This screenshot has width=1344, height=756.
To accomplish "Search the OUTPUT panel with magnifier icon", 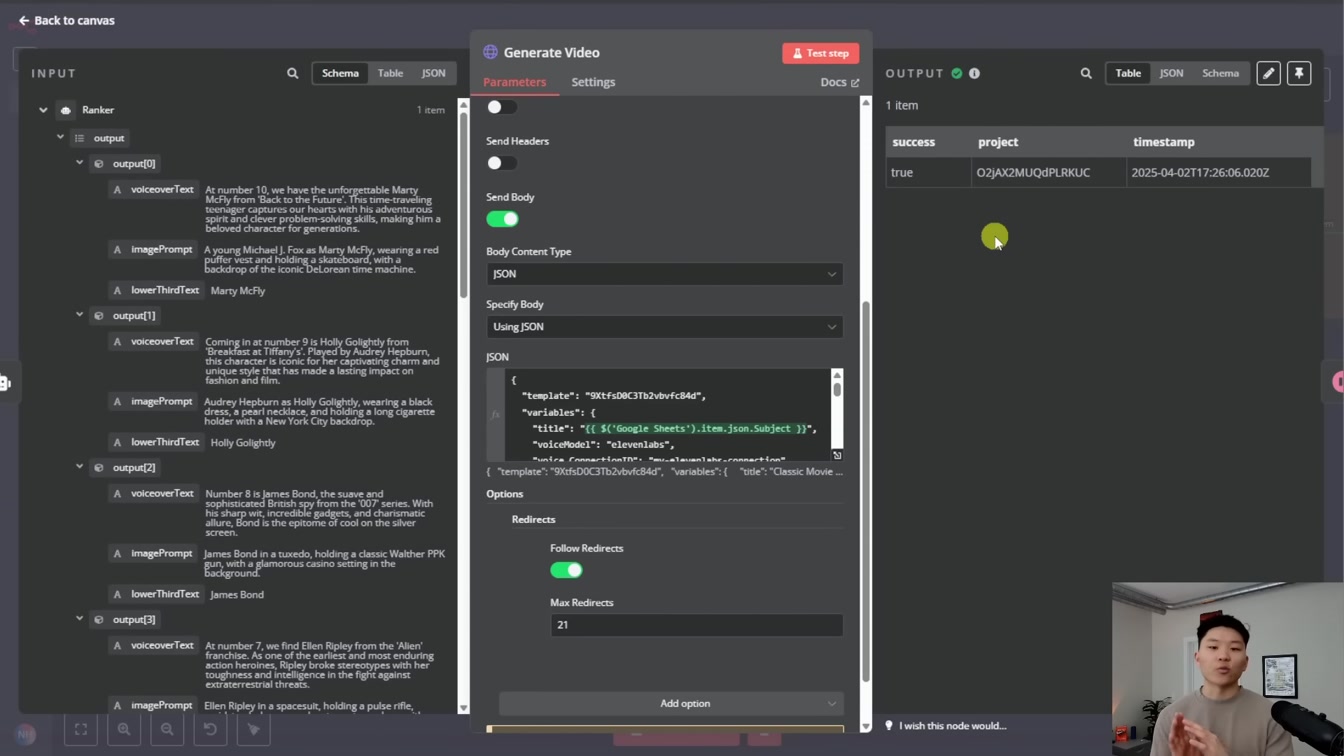I will coord(1086,73).
